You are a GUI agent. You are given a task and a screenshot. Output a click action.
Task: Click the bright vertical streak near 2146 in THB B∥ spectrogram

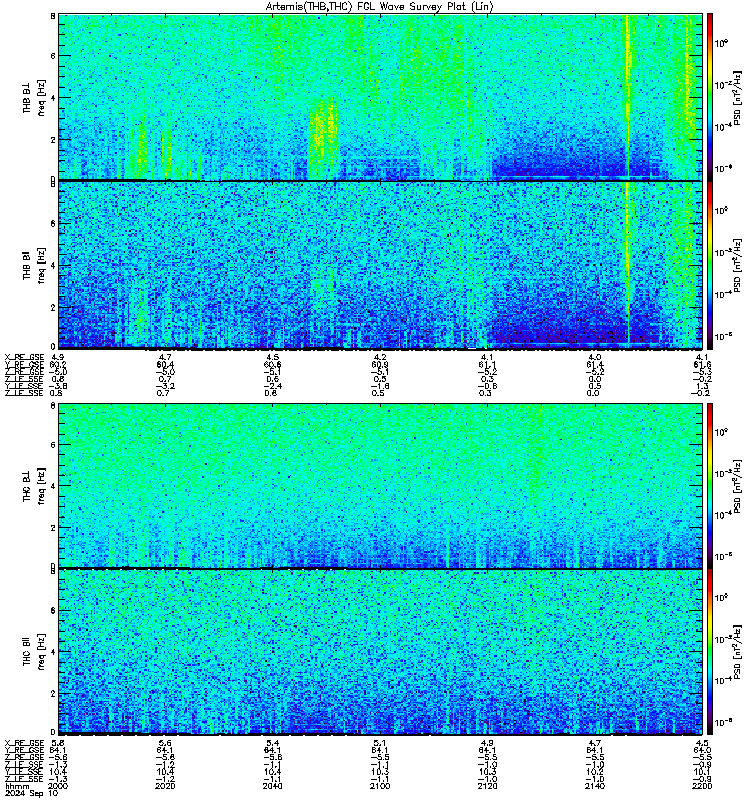[628, 263]
